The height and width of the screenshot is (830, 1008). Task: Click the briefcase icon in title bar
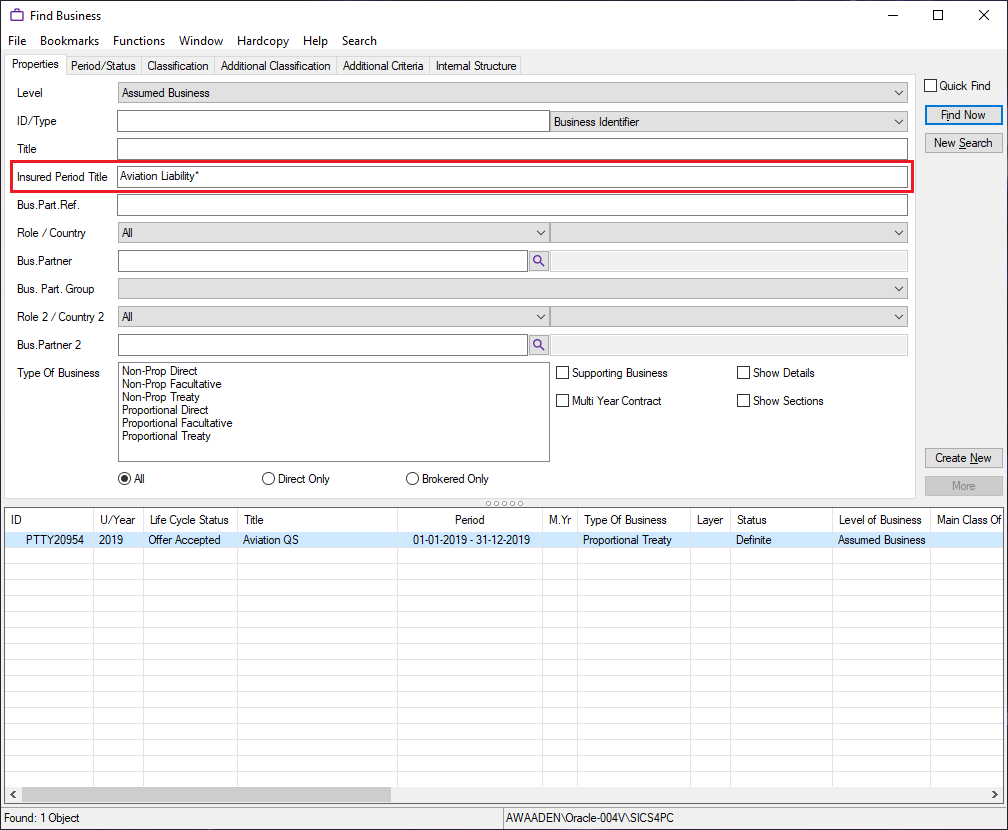pos(17,15)
